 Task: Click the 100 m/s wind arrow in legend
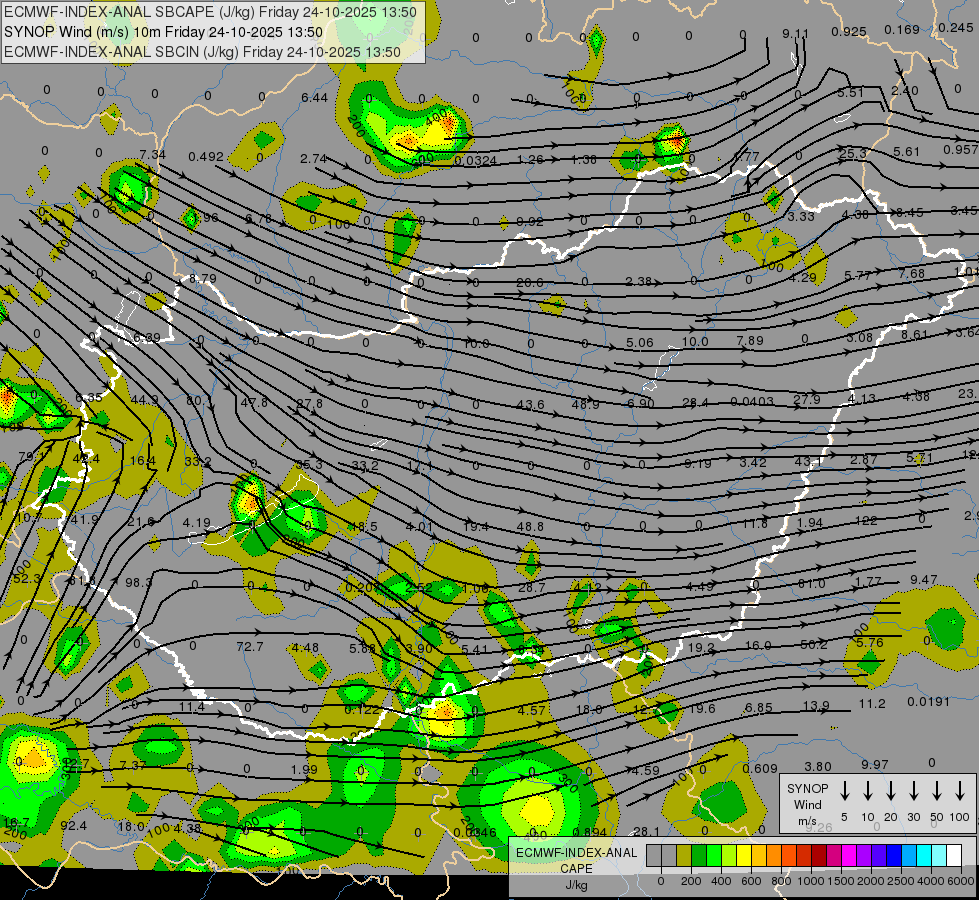(x=960, y=791)
